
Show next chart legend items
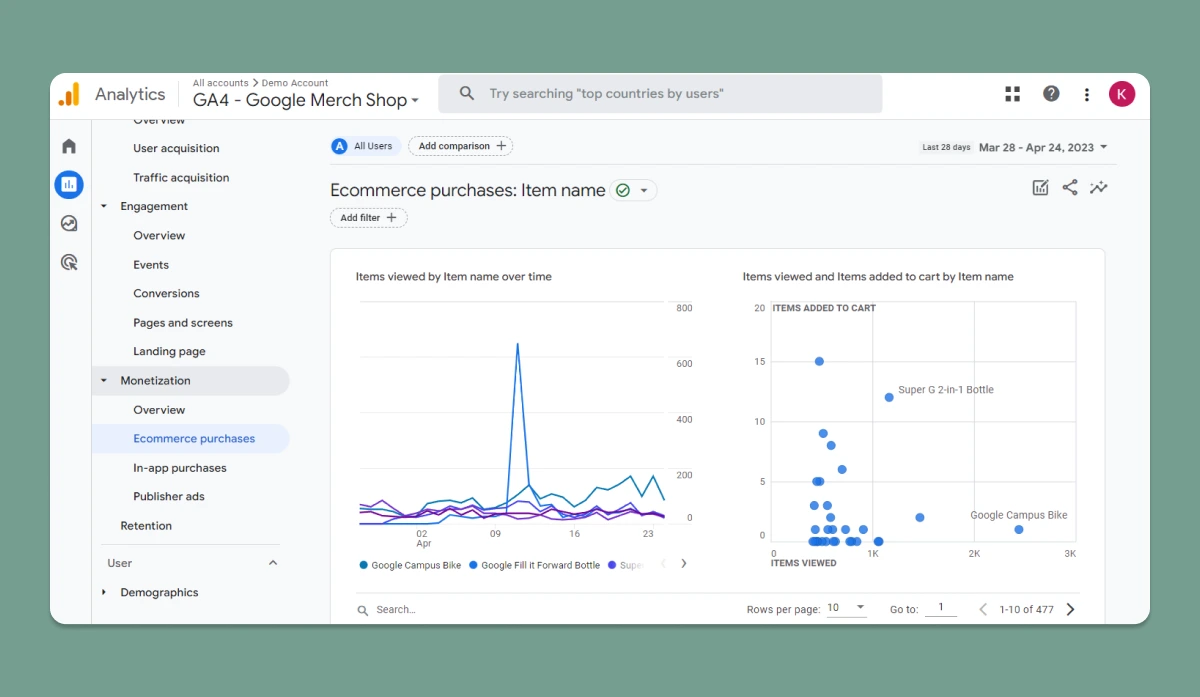pos(684,563)
